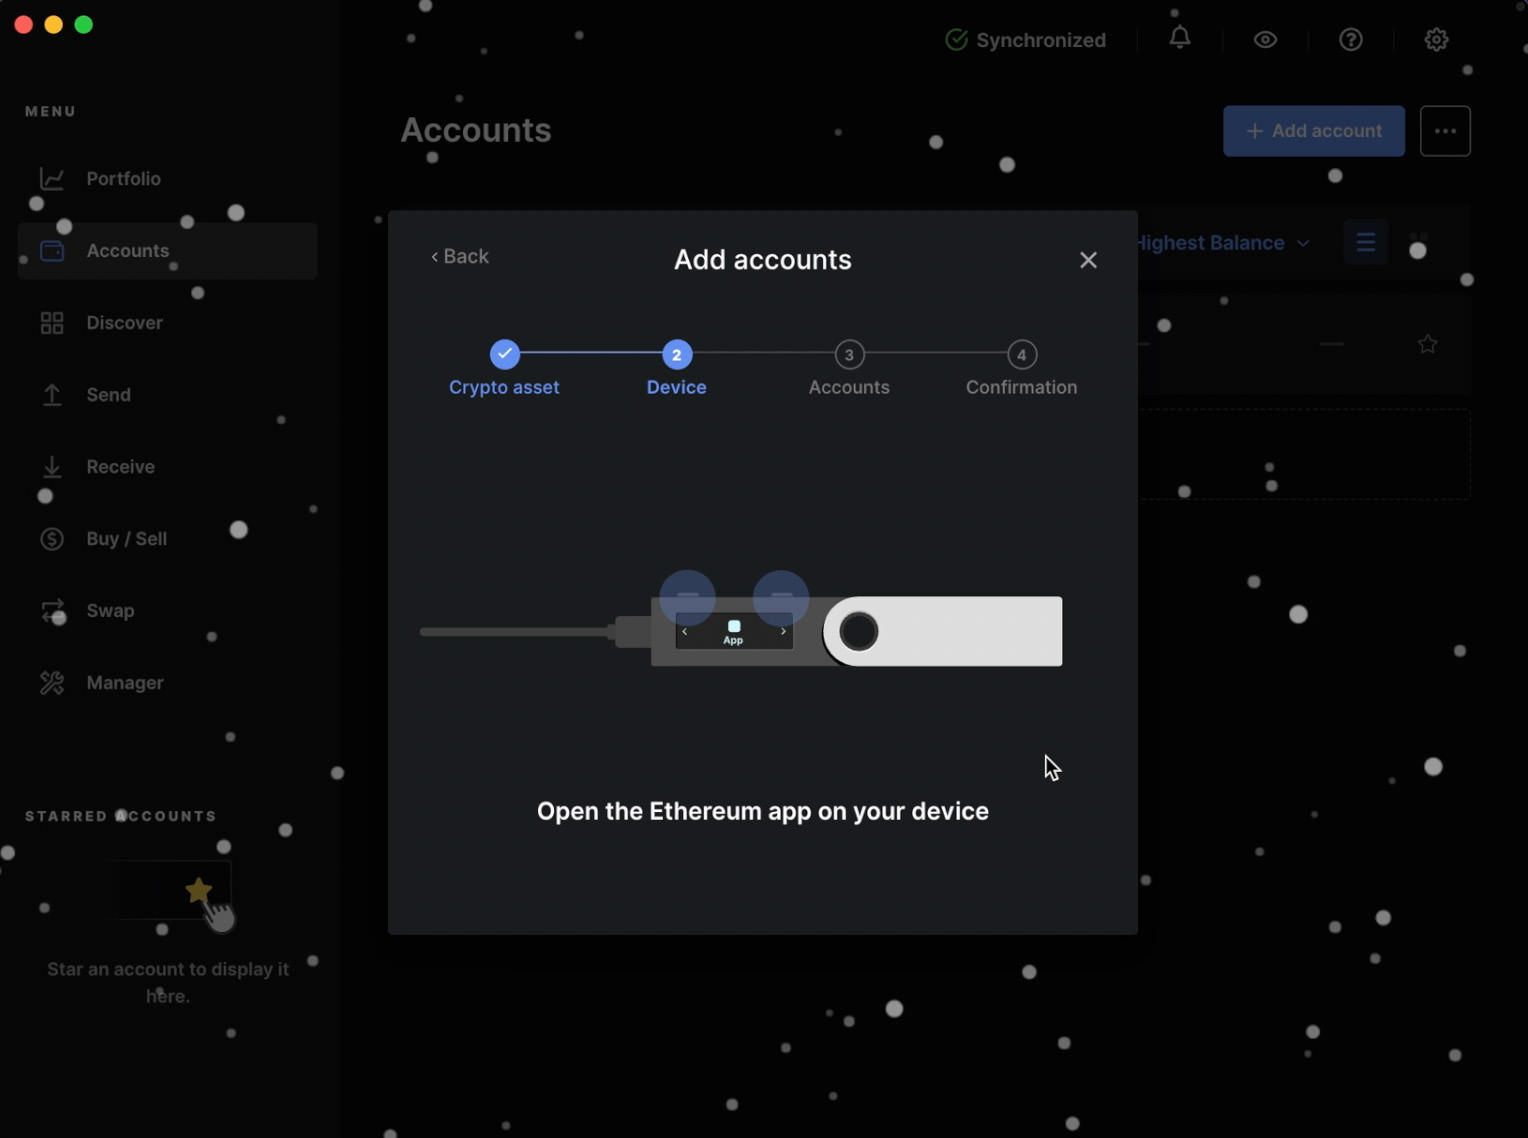The width and height of the screenshot is (1528, 1138).
Task: Select Portfolio menu label
Action: coord(124,179)
